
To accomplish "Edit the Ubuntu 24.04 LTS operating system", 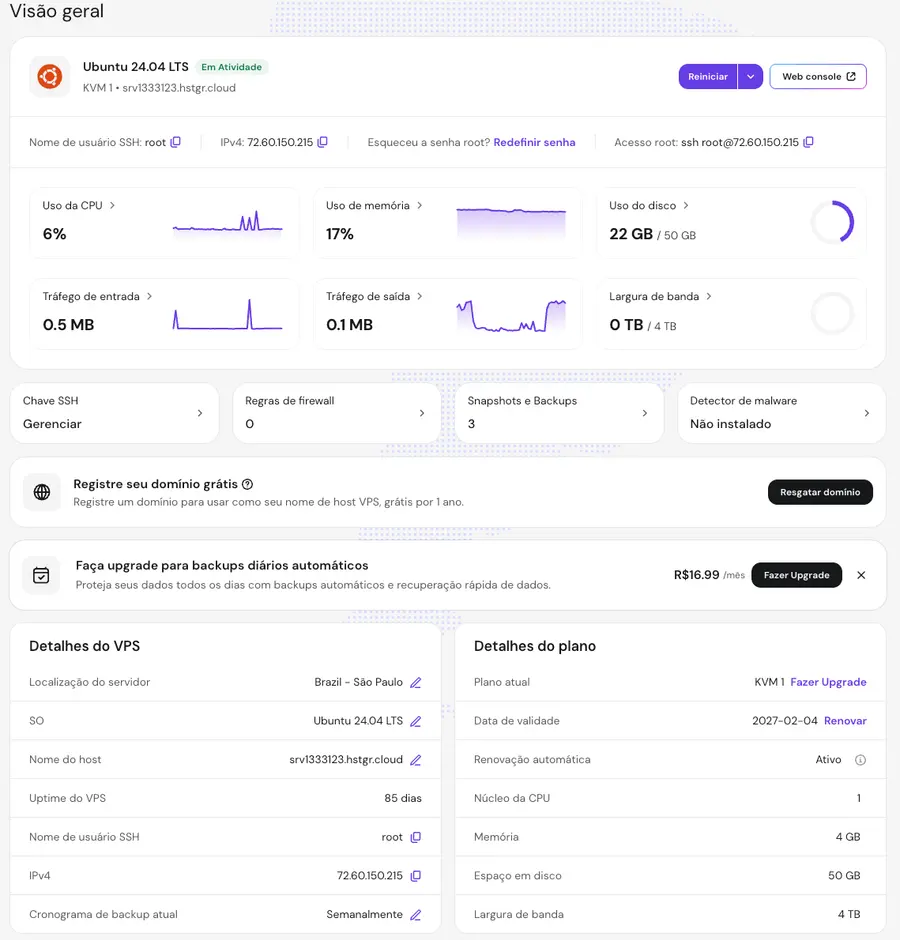I will point(416,721).
